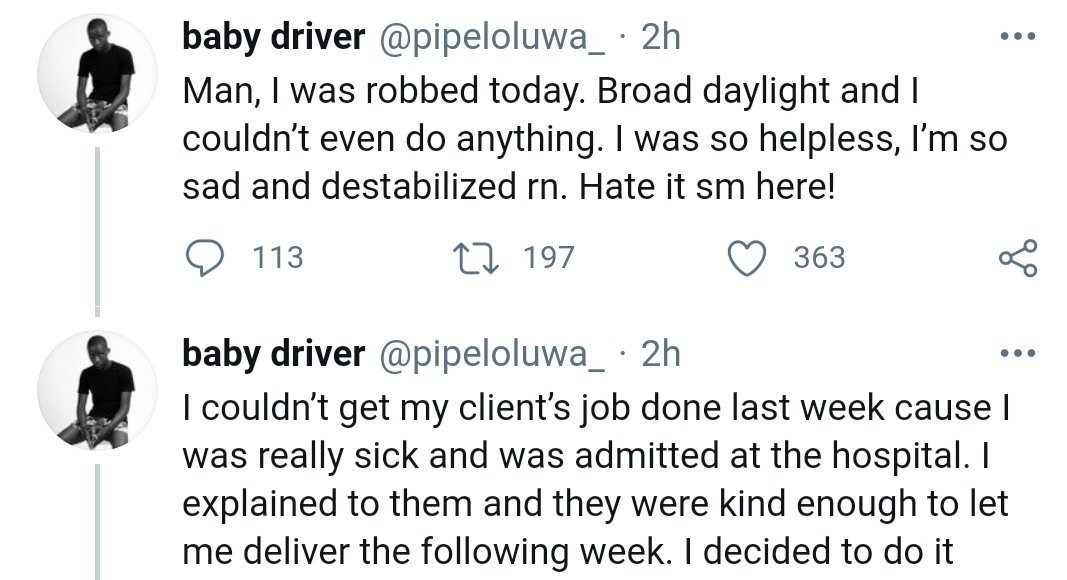Click the 113 replies count
The height and width of the screenshot is (580, 1067).
(278, 258)
